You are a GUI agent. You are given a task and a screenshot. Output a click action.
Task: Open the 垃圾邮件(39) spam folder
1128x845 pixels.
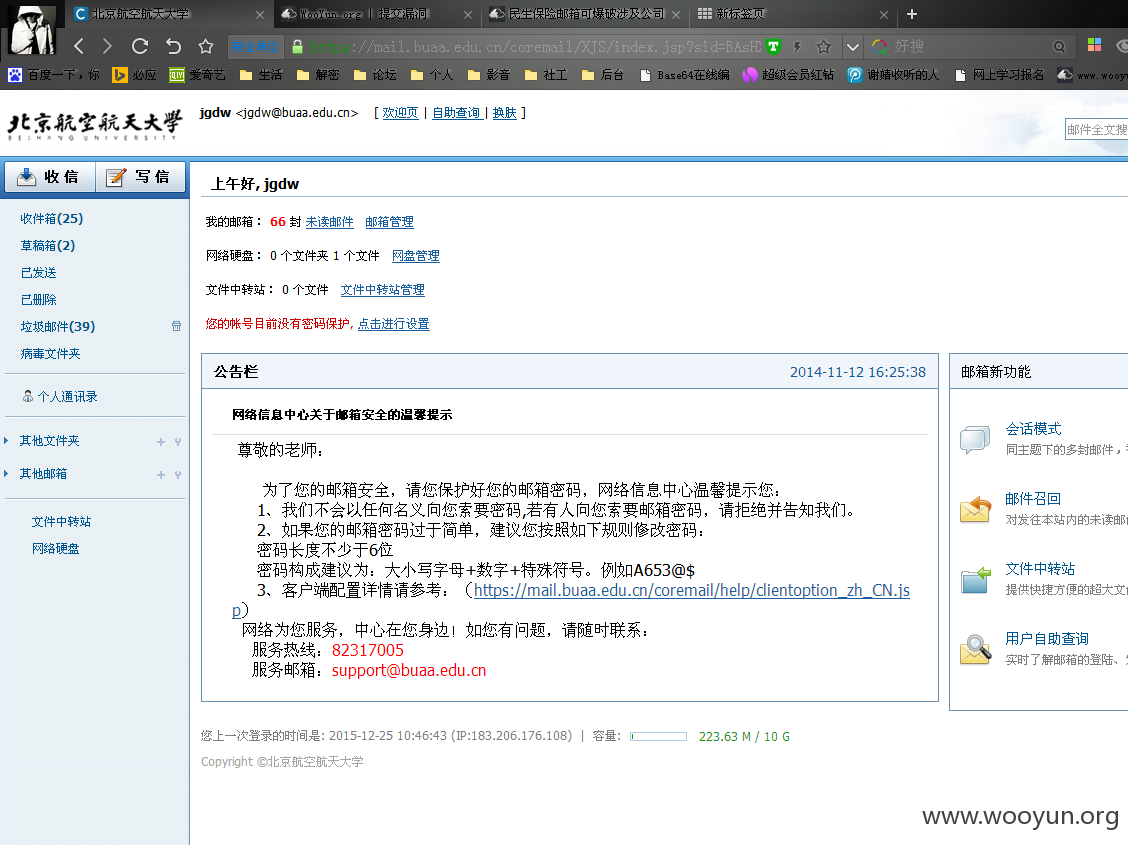[58, 326]
